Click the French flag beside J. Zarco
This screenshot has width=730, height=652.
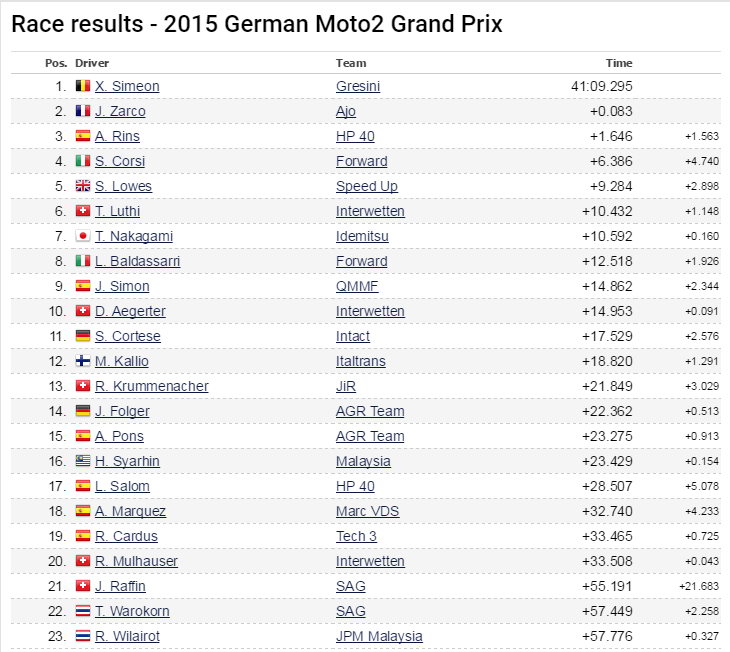[83, 112]
